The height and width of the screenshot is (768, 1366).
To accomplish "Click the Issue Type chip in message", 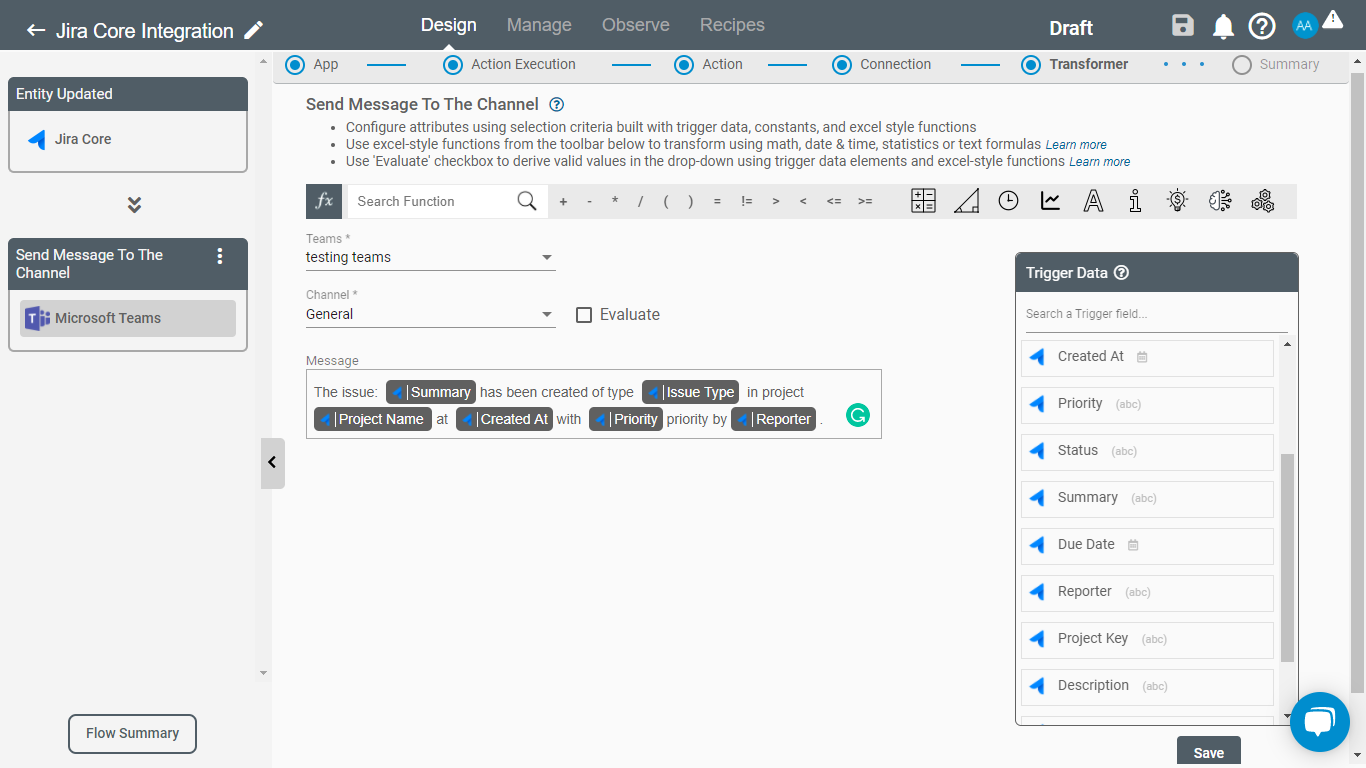I will point(690,392).
